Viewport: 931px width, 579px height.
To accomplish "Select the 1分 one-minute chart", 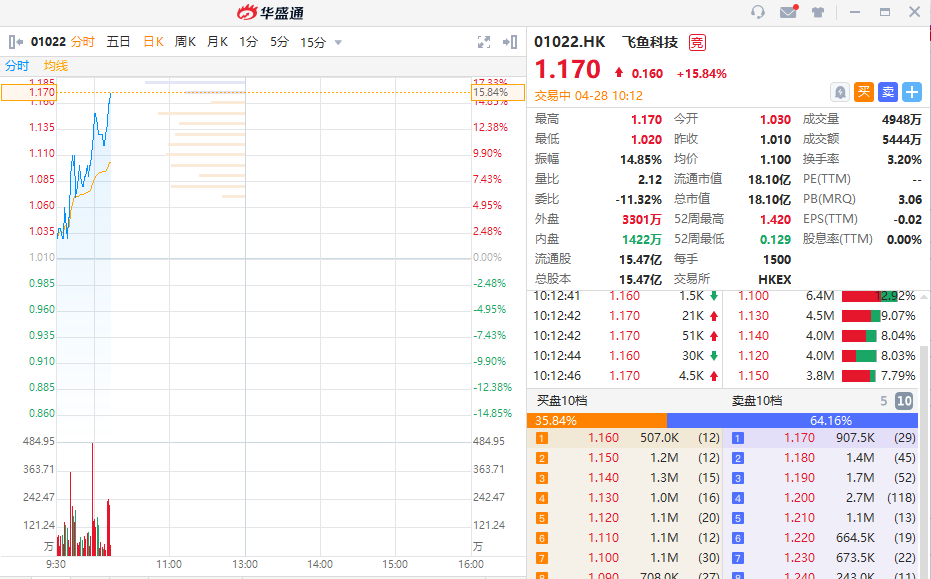I will 248,42.
